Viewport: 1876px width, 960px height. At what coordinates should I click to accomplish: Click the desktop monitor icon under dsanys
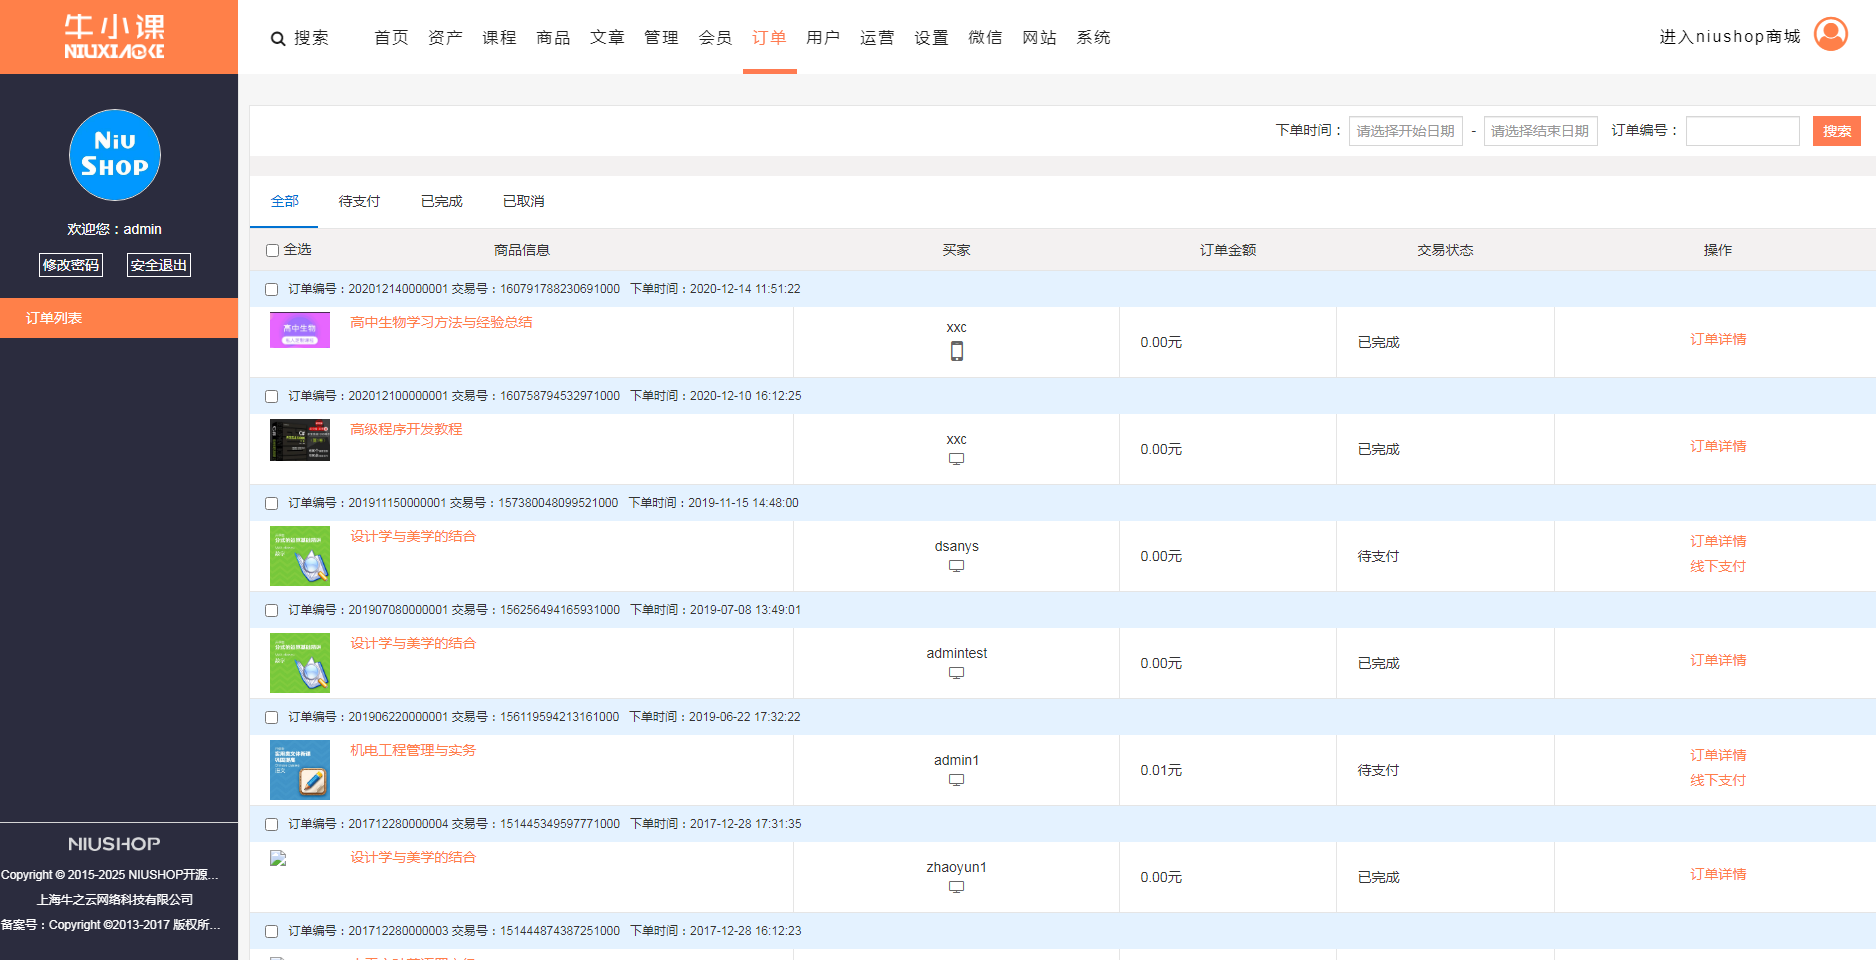click(956, 566)
